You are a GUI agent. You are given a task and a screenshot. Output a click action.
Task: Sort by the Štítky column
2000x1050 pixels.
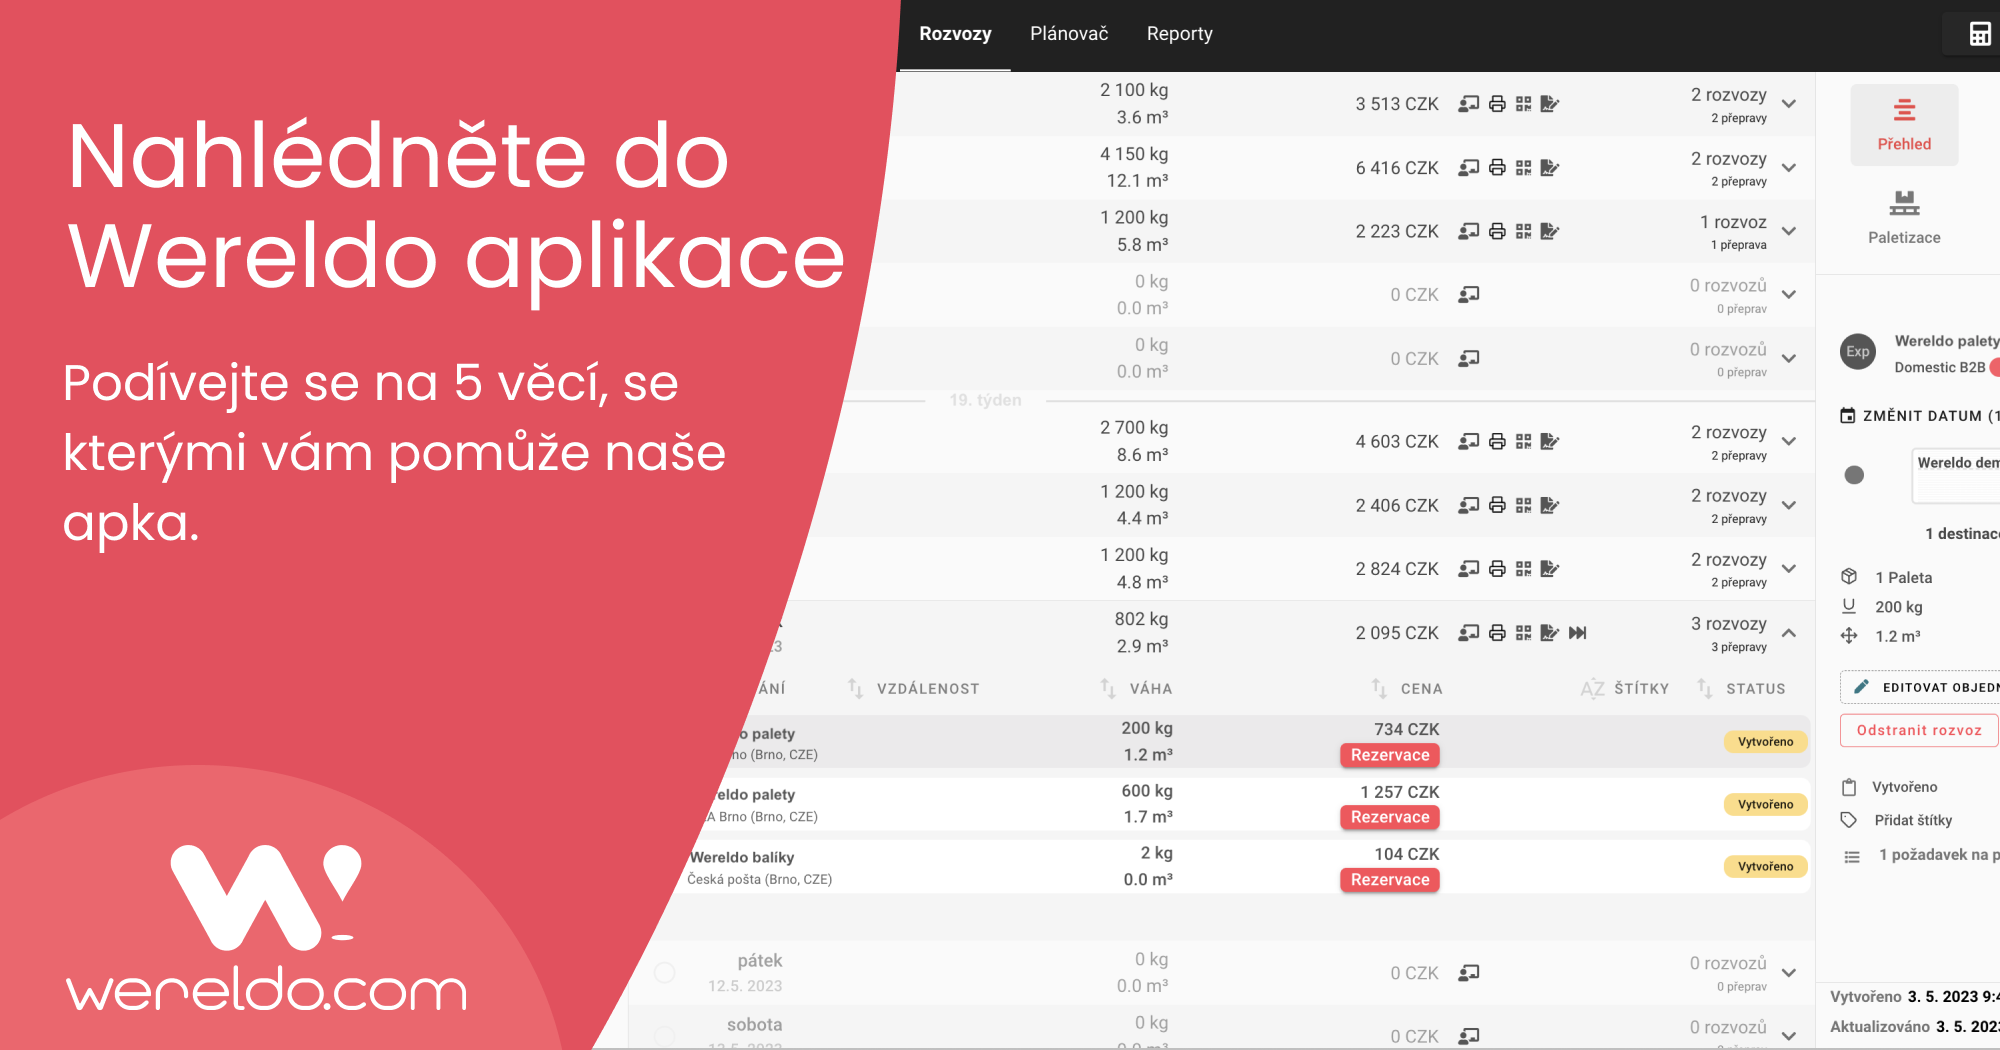(x=1625, y=689)
